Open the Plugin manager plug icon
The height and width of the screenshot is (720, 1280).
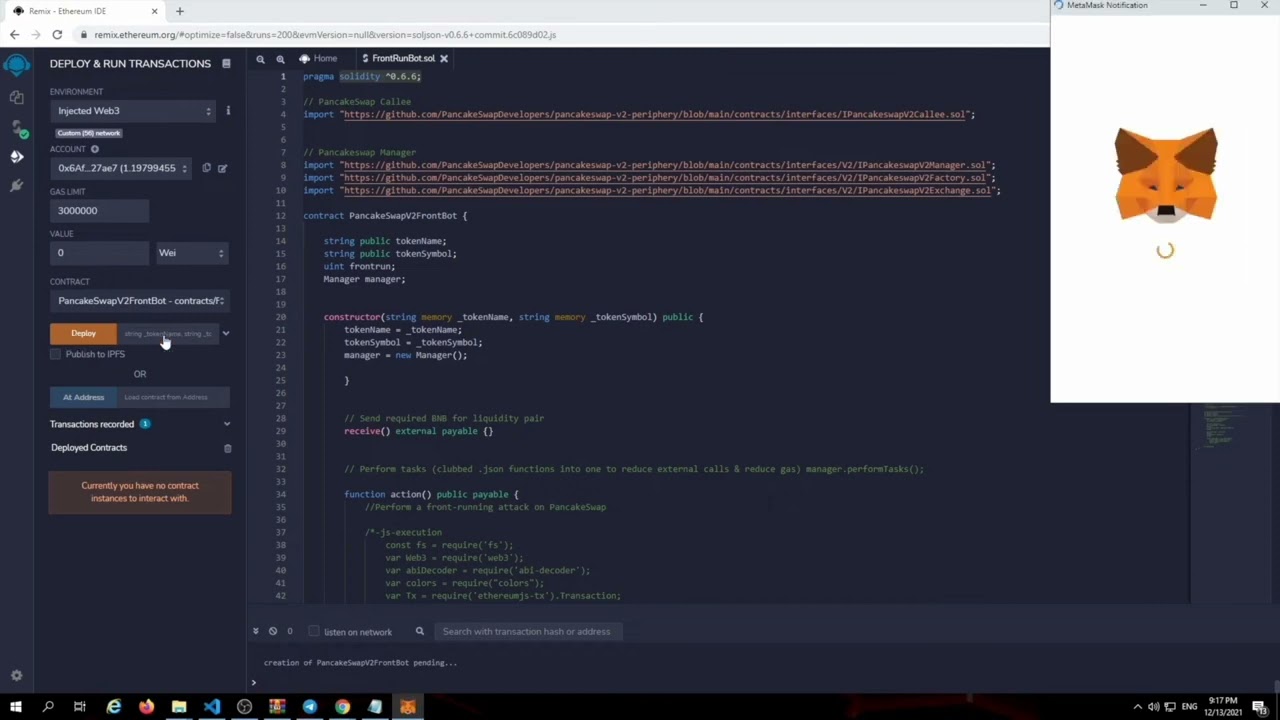pos(16,186)
